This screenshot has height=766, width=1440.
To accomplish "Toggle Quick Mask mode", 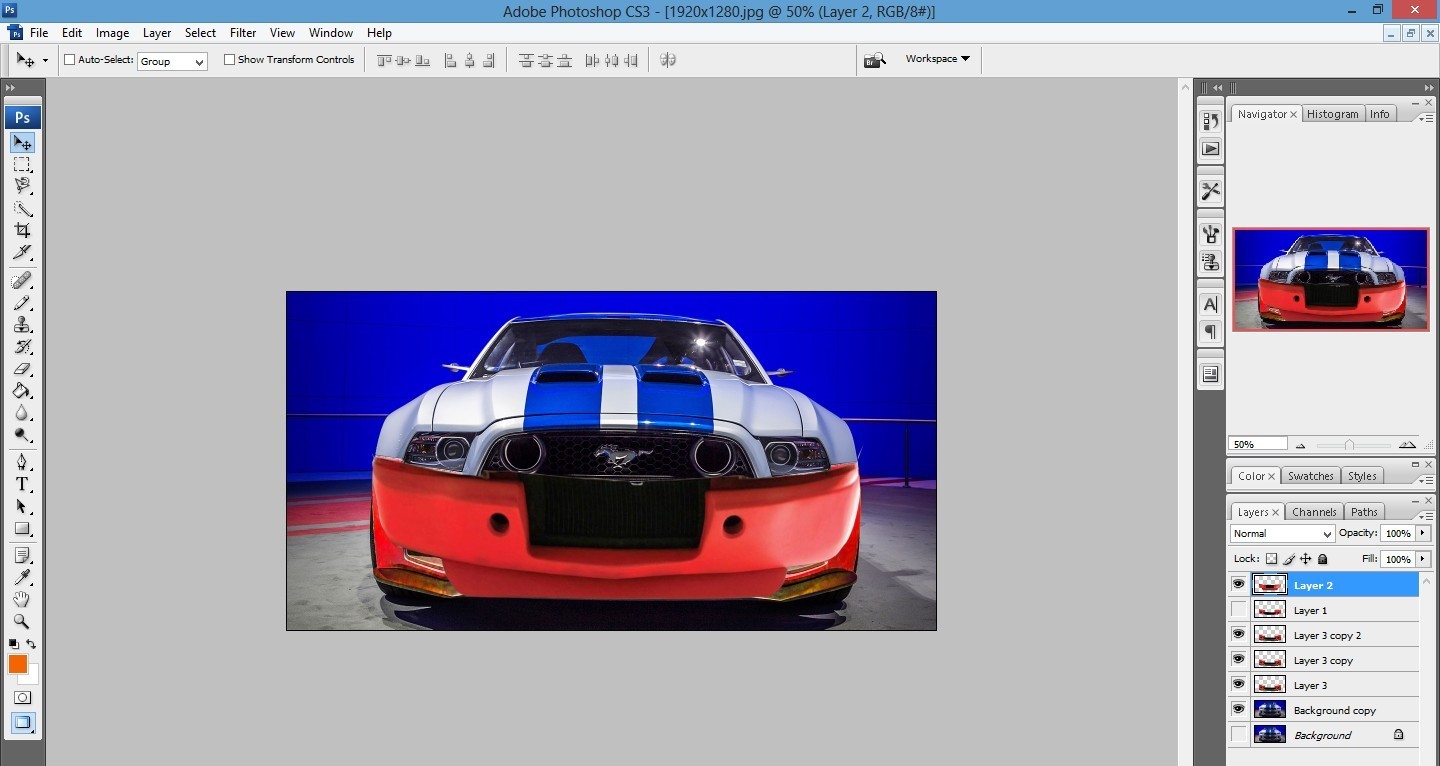I will 22,698.
